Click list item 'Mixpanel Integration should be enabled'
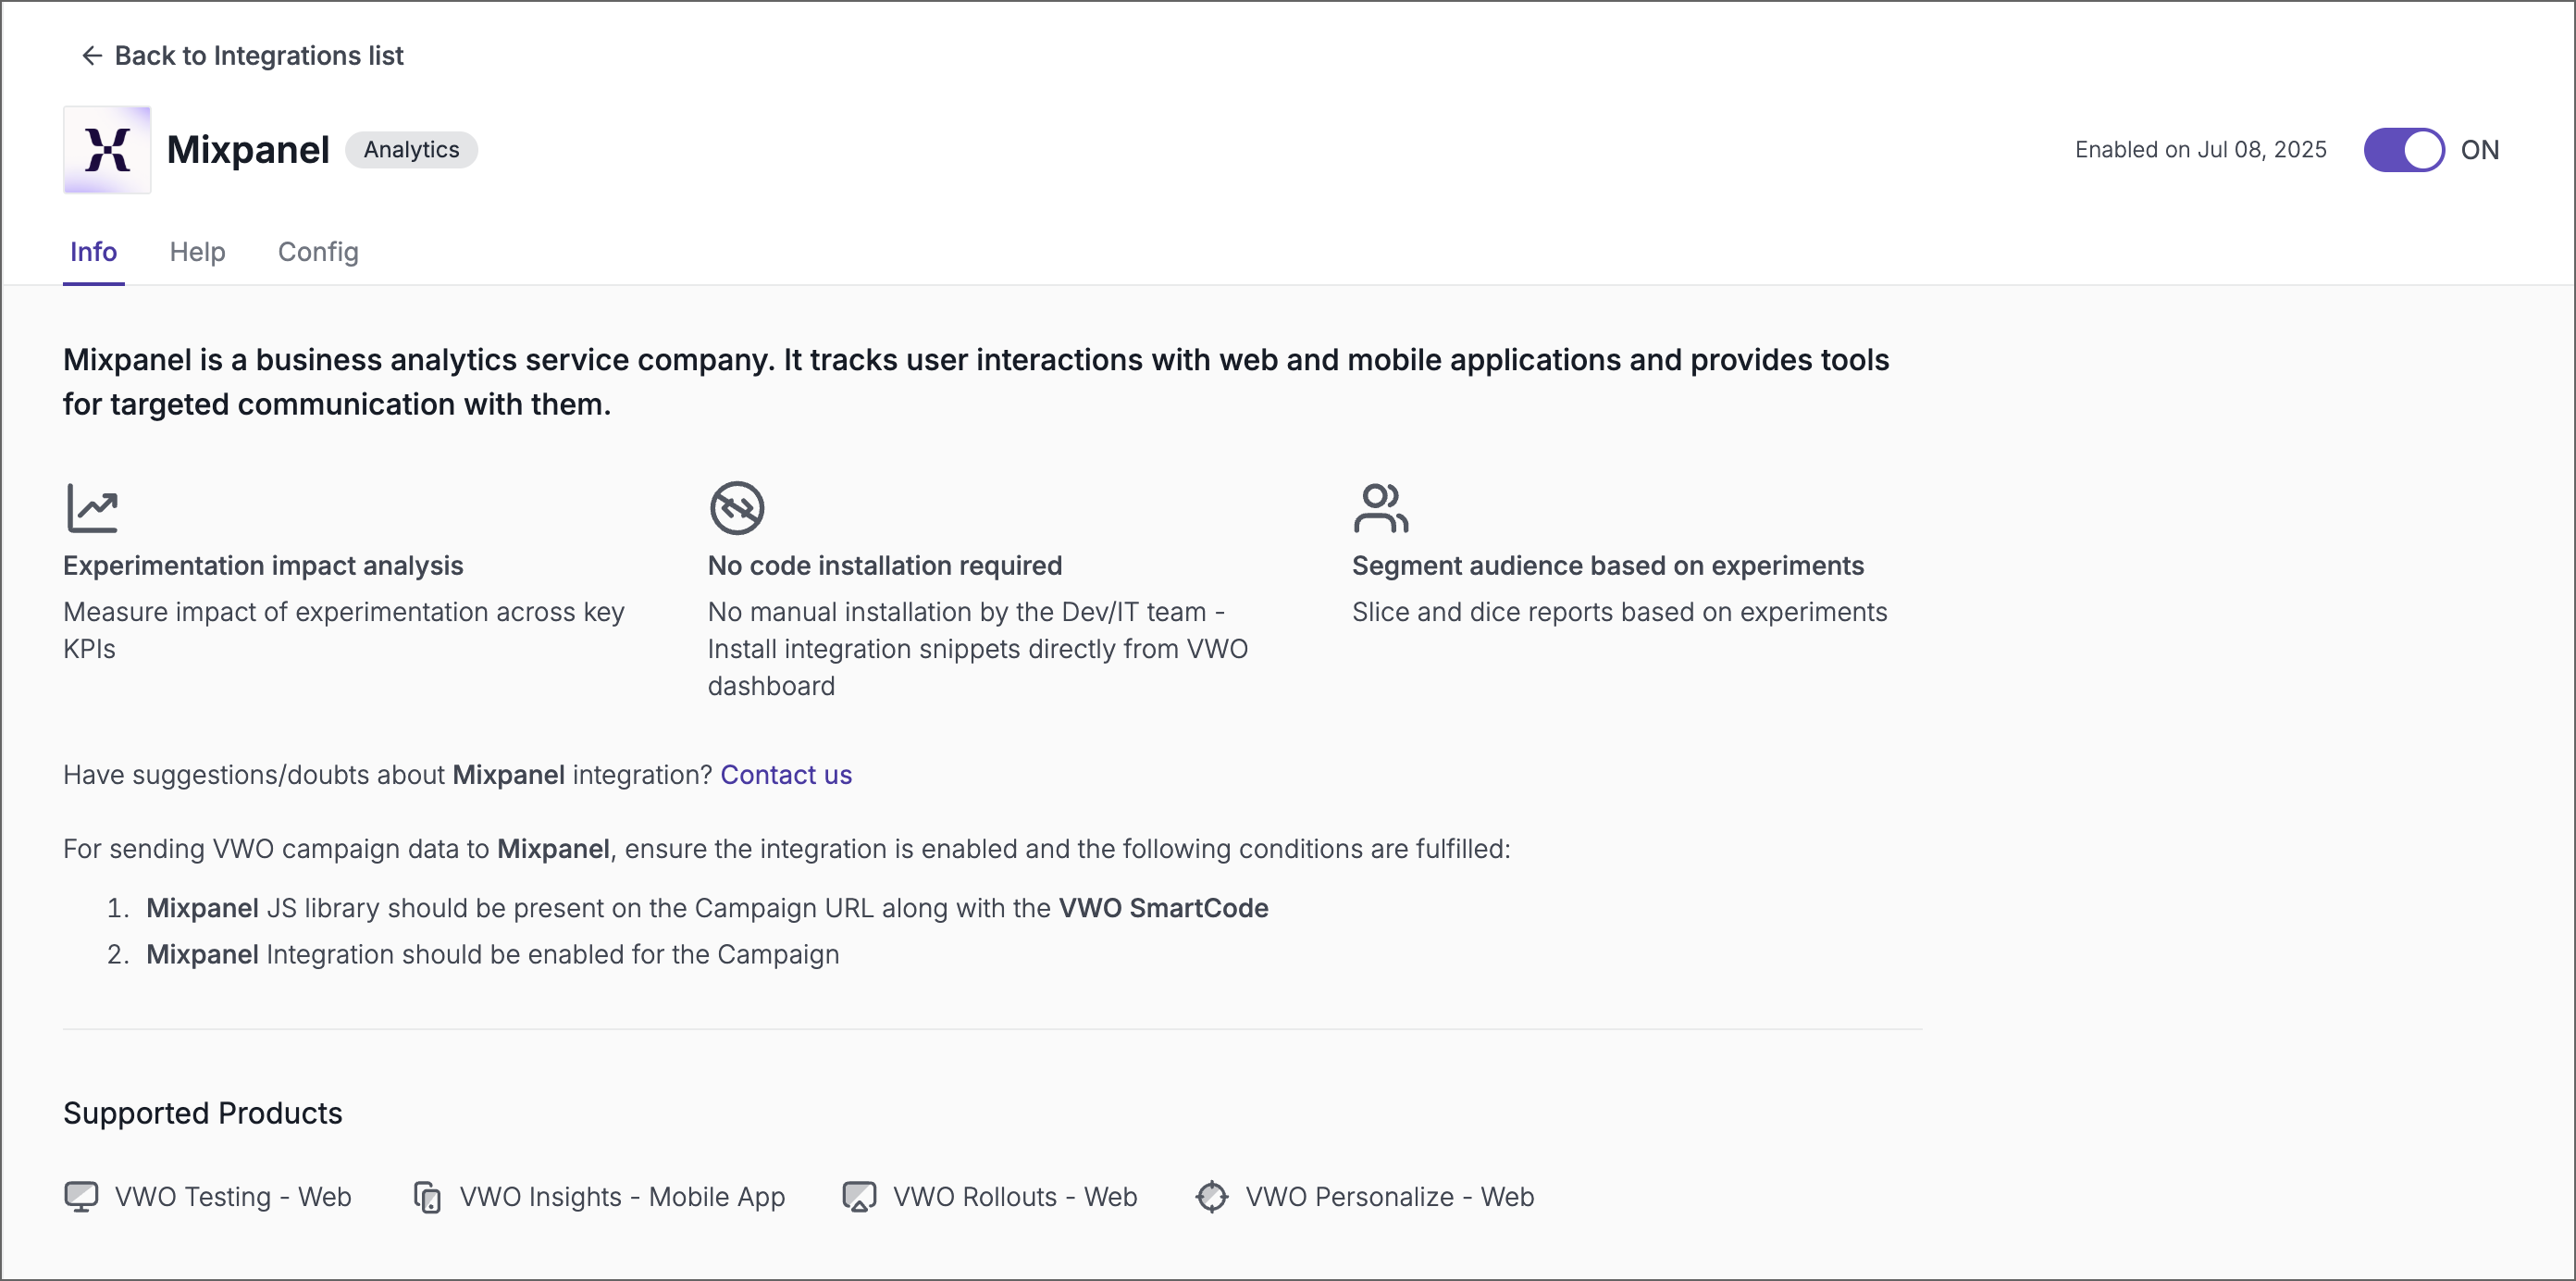This screenshot has height=1281, width=2576. 492,954
